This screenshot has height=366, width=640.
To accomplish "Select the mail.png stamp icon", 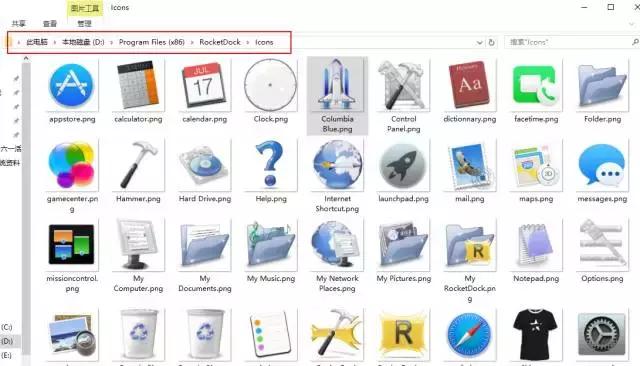I will click(470, 171).
